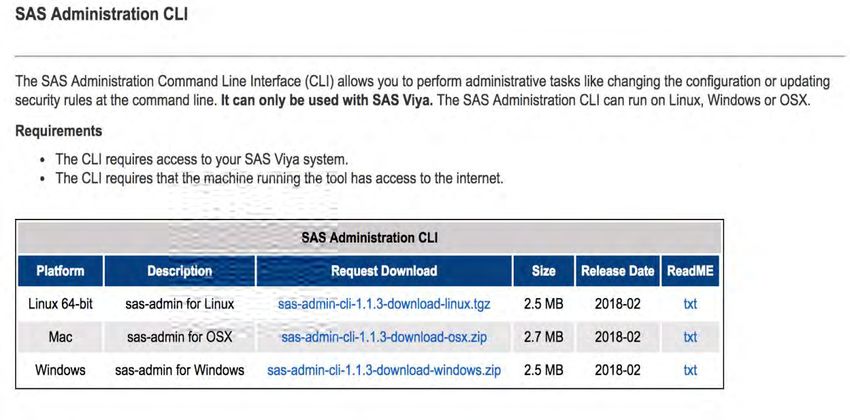Click the Size column header
The width and height of the screenshot is (850, 420).
point(543,270)
